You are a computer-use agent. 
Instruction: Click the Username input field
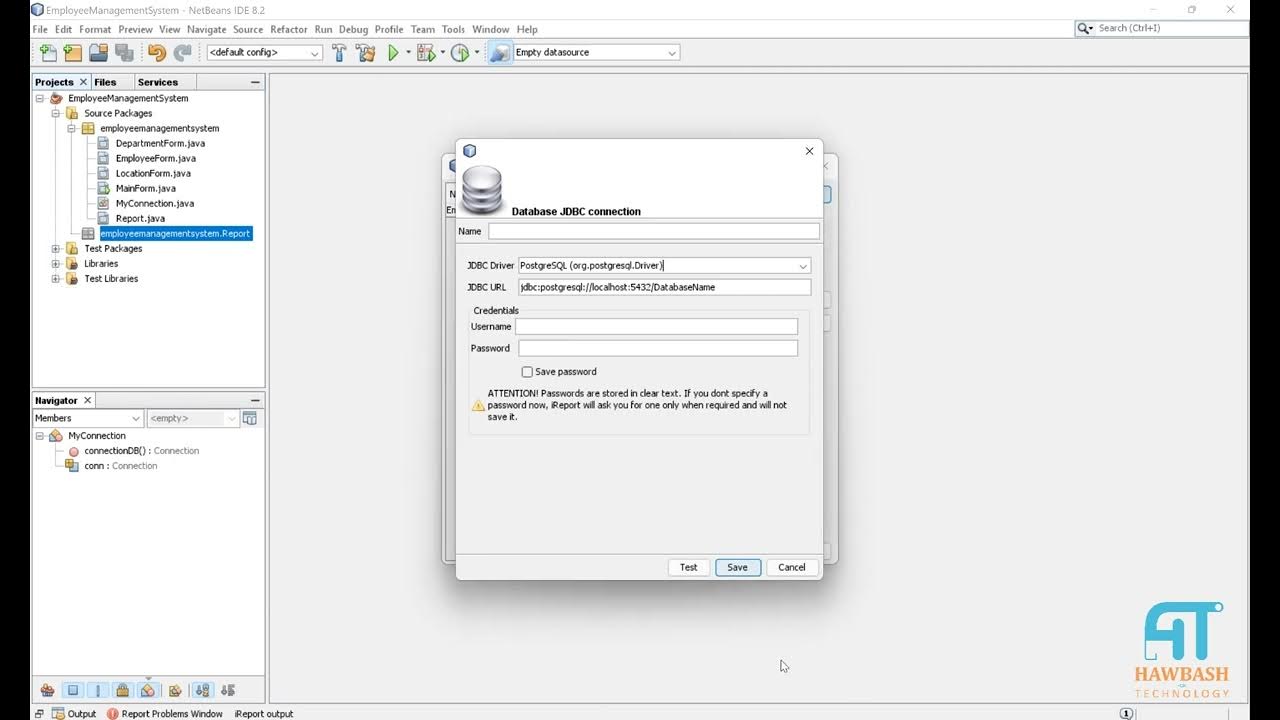click(x=656, y=327)
